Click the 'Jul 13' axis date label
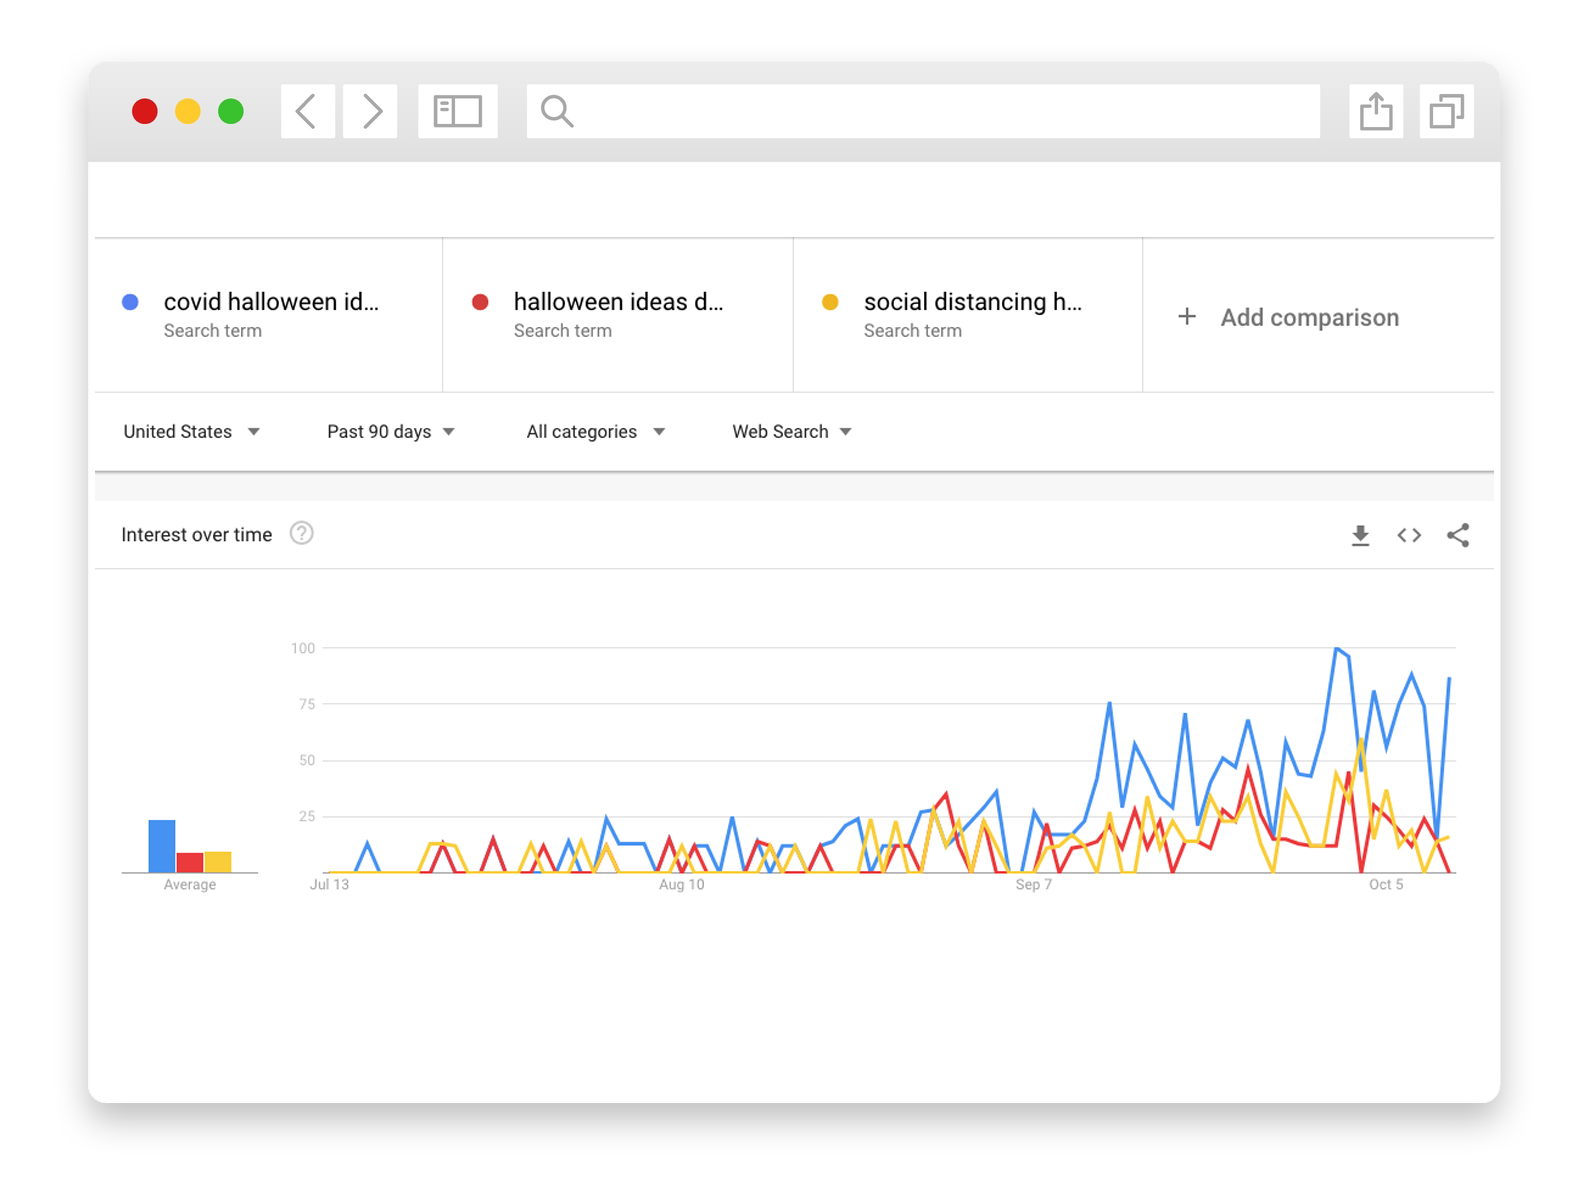This screenshot has height=1187, width=1587. pos(329,885)
